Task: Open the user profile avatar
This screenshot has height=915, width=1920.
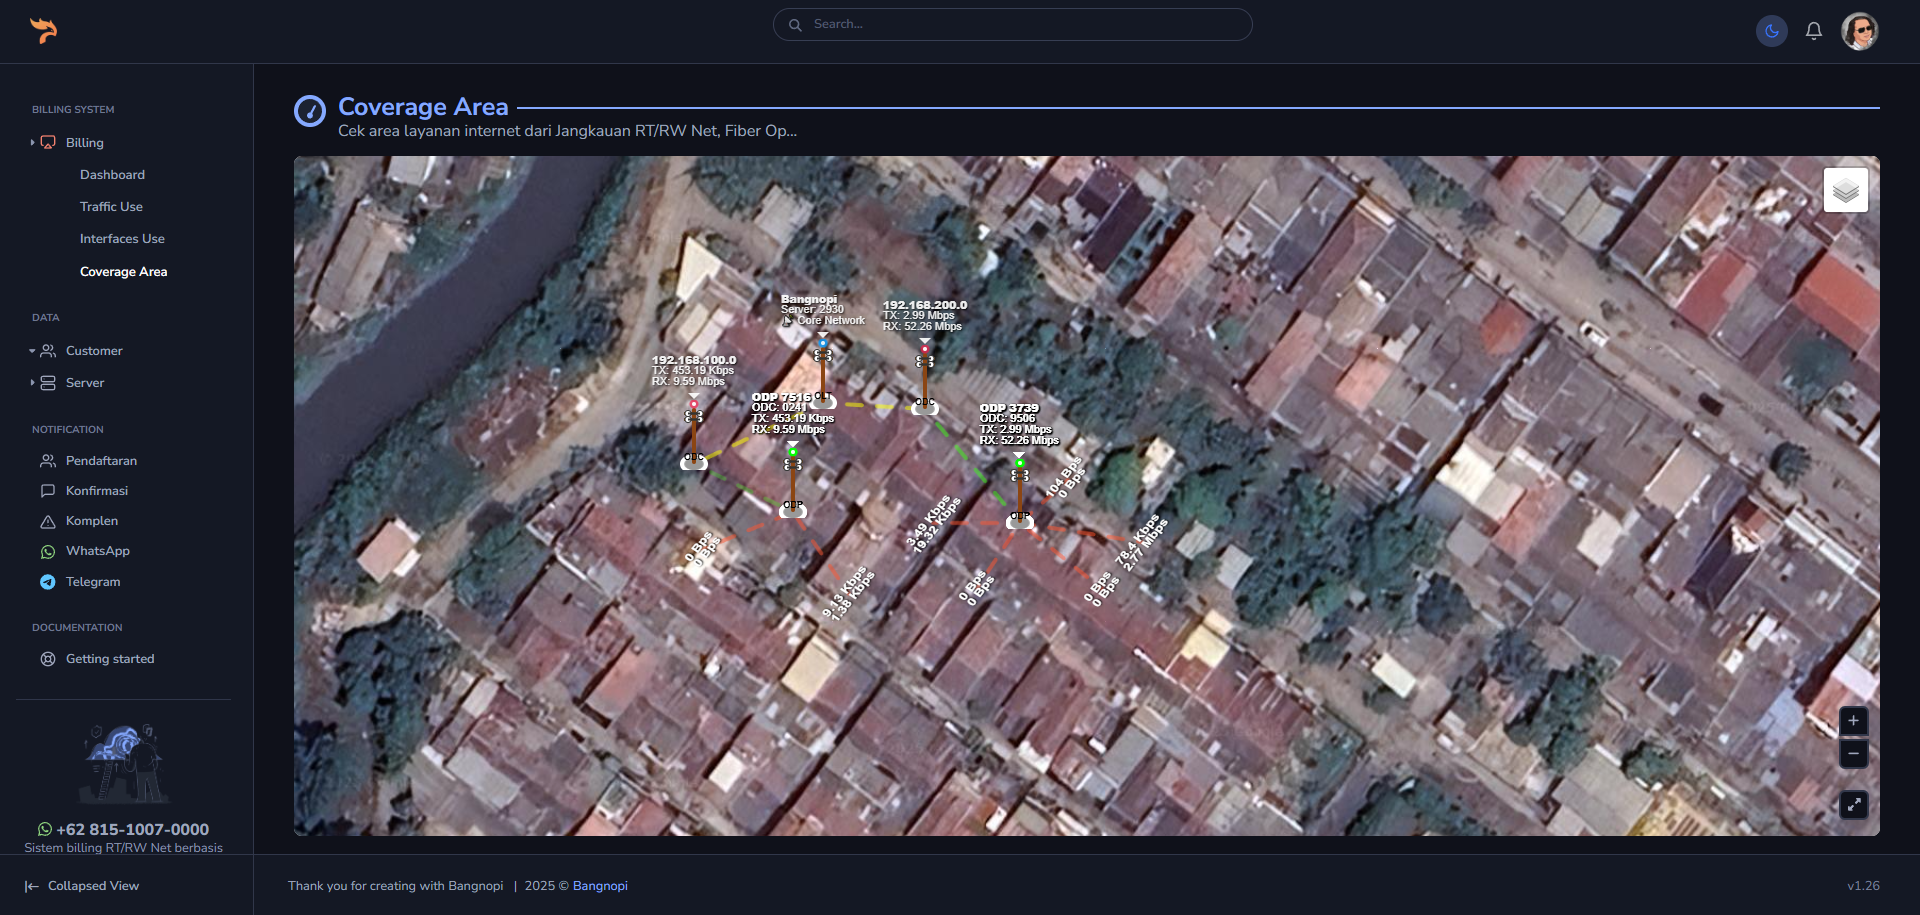Action: pyautogui.click(x=1859, y=31)
